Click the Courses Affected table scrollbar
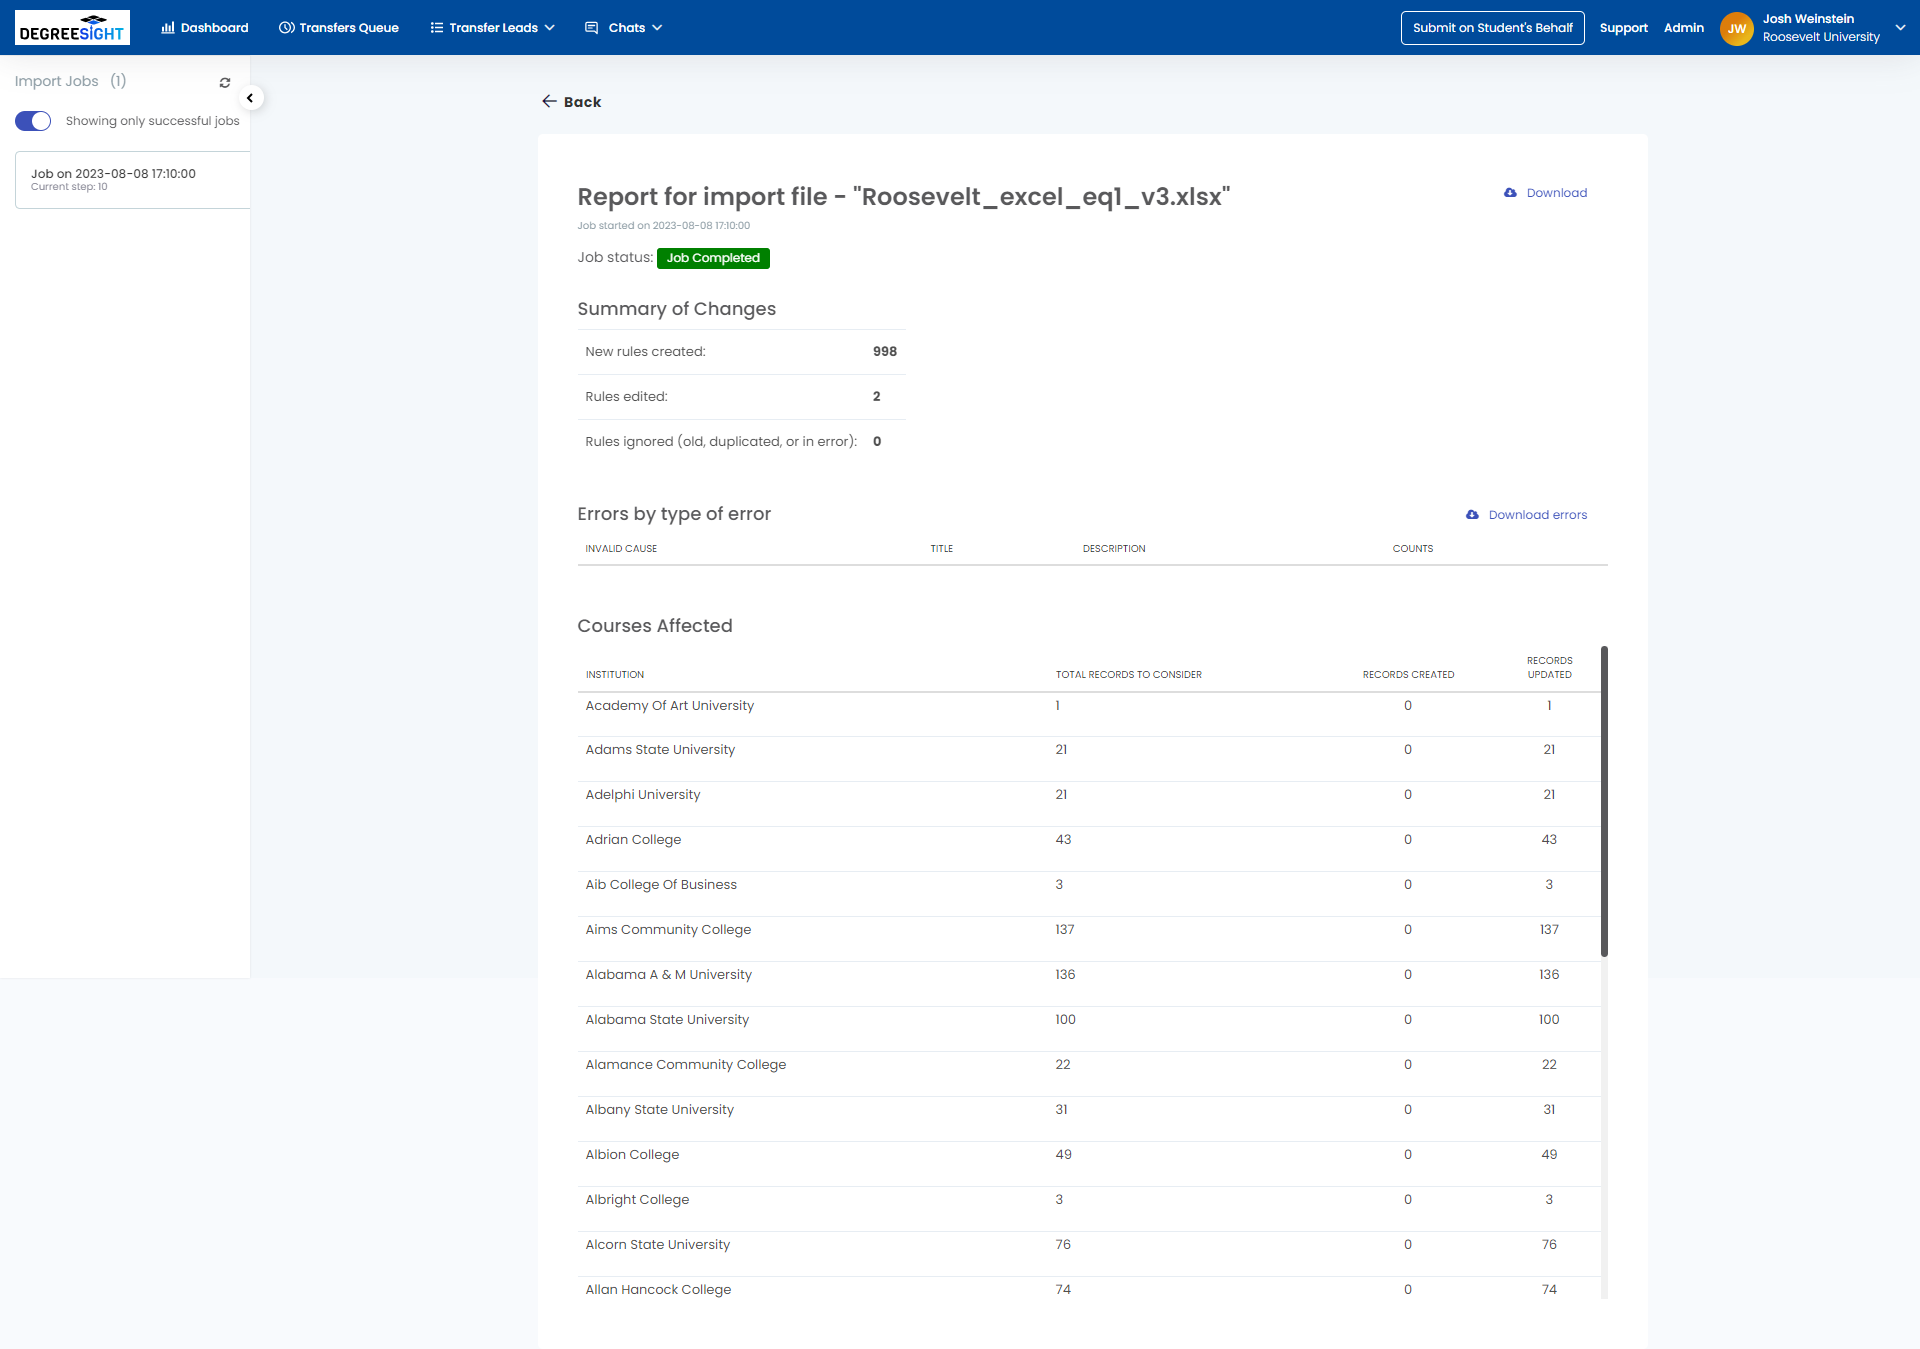Screen dimensions: 1920x1349 1604,800
